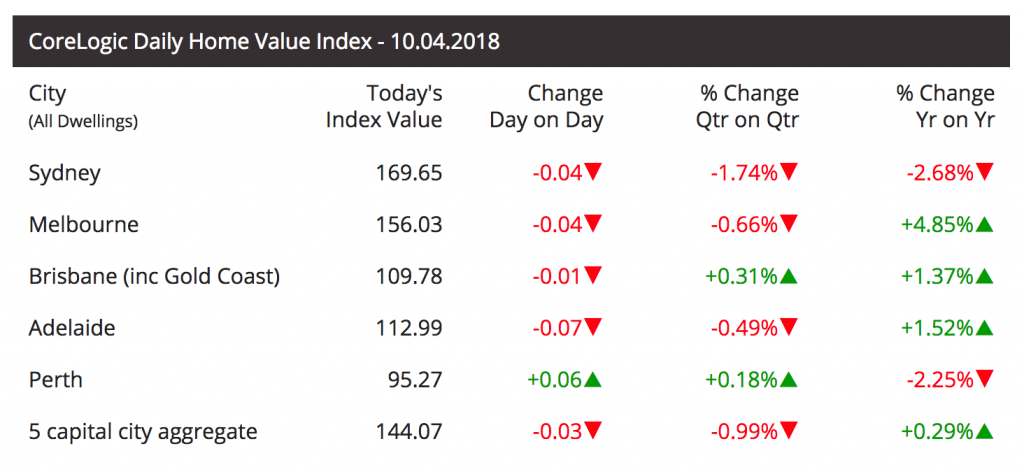The width and height of the screenshot is (1024, 474).
Task: Click Sydney's red day-on-day down arrow
Action: coord(594,172)
